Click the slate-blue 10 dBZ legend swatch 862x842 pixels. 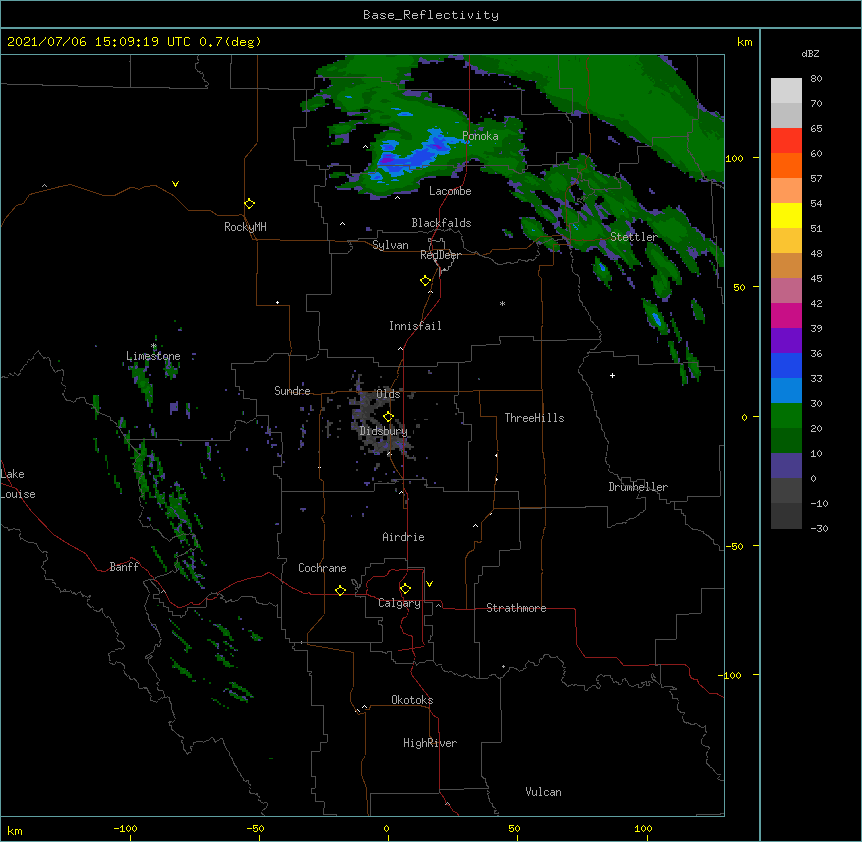786,466
